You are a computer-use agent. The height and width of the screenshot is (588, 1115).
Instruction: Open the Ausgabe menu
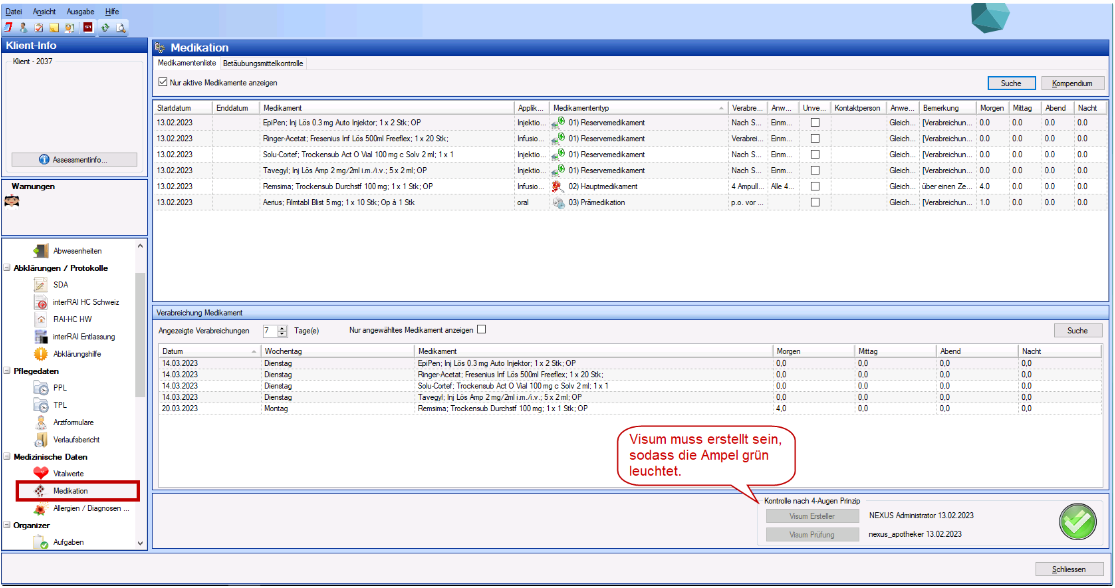(x=80, y=9)
